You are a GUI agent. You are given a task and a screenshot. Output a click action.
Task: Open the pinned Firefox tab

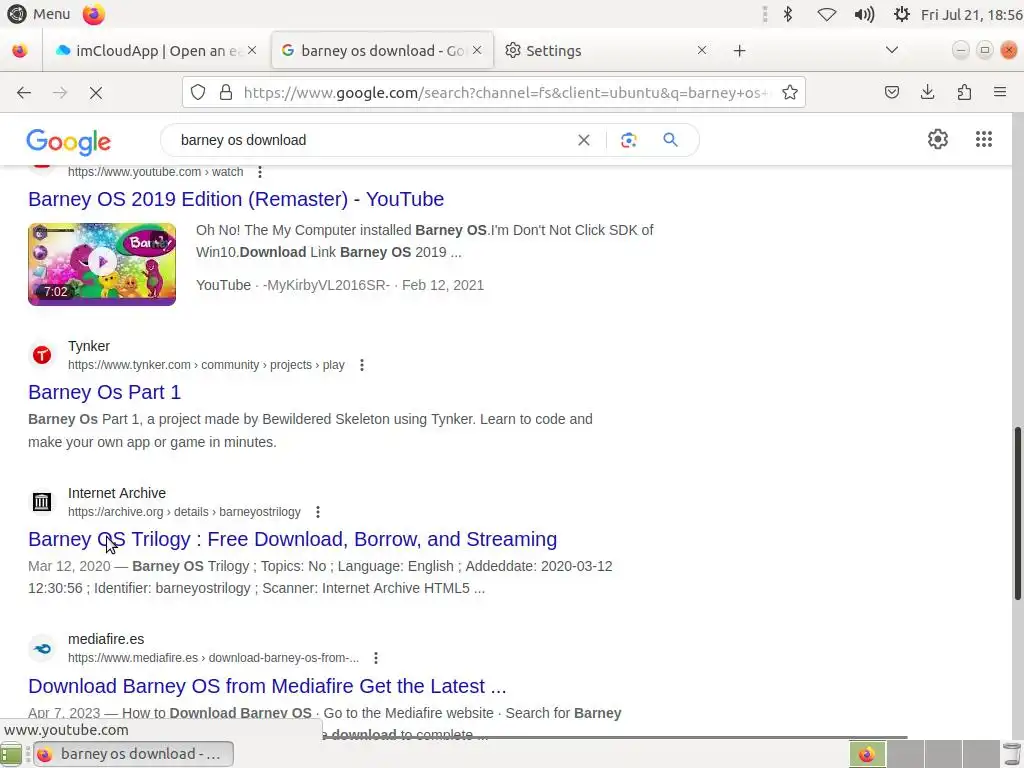pos(20,50)
